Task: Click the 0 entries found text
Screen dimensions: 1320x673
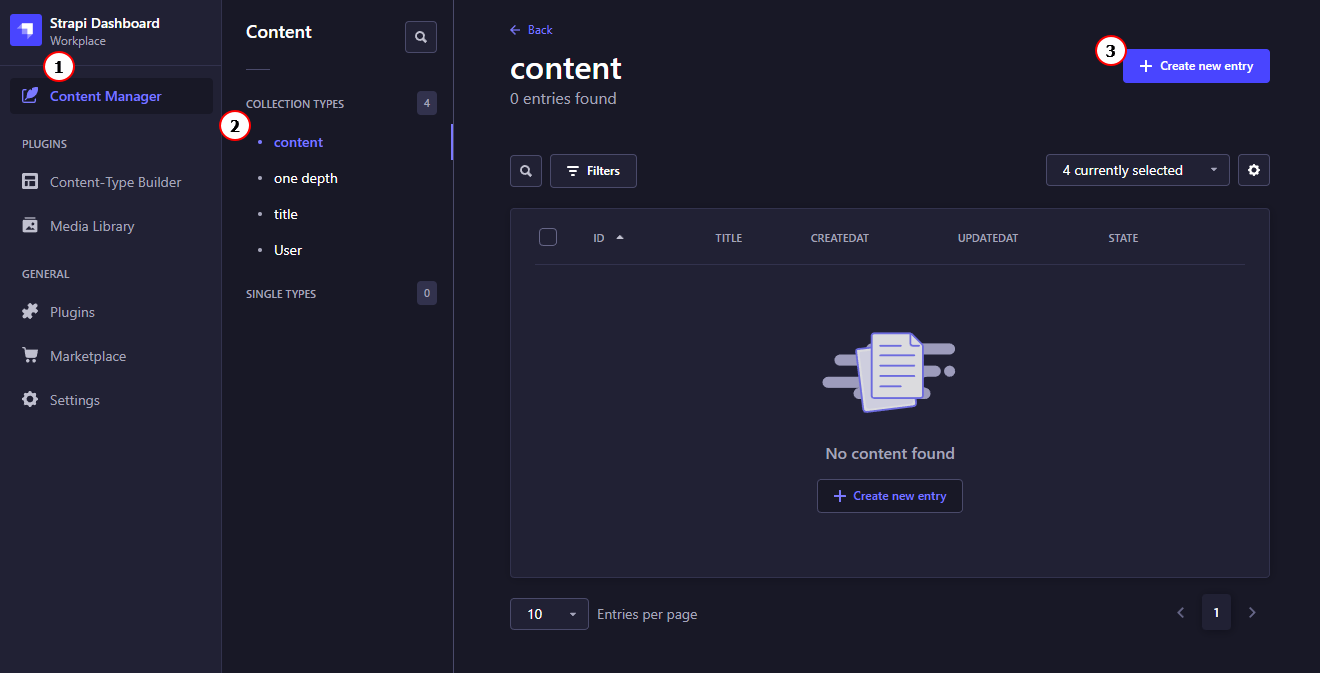Action: (563, 98)
